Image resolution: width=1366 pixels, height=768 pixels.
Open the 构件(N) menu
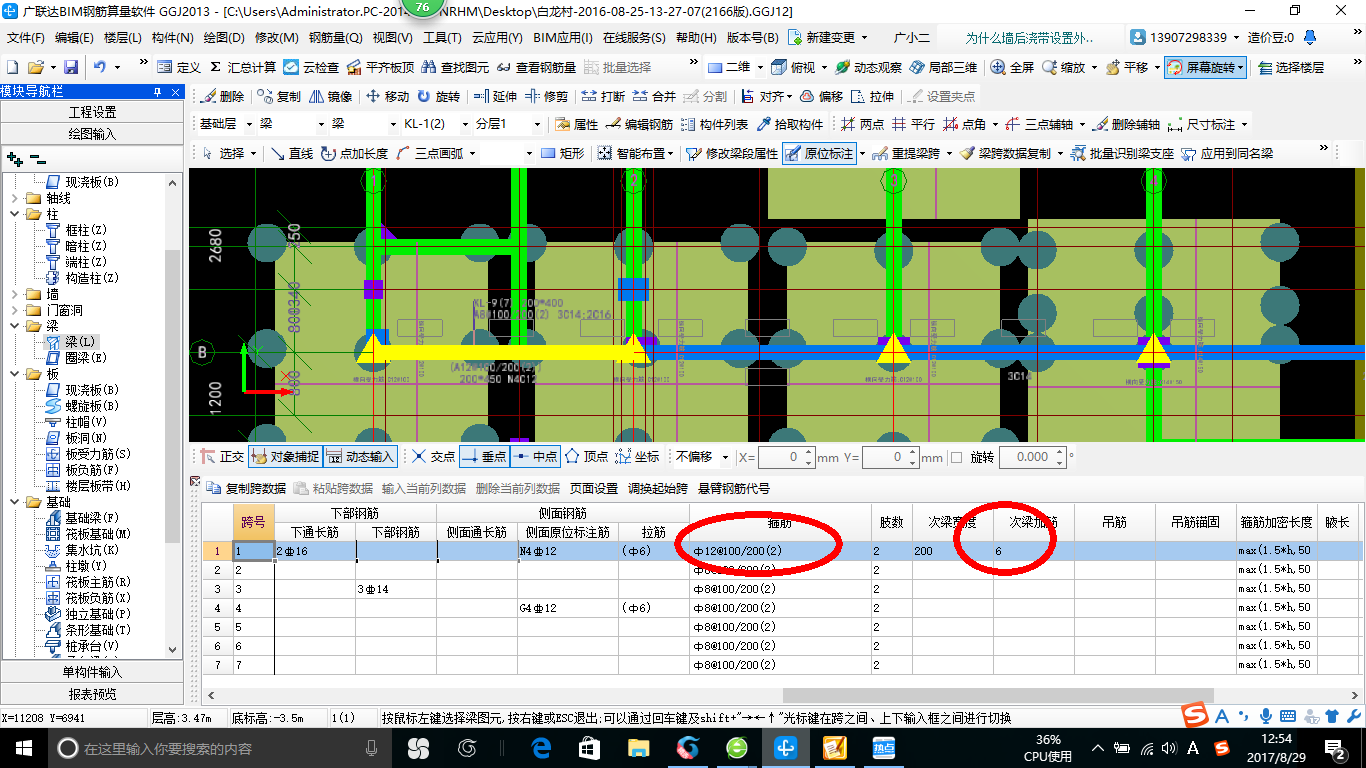pyautogui.click(x=172, y=38)
